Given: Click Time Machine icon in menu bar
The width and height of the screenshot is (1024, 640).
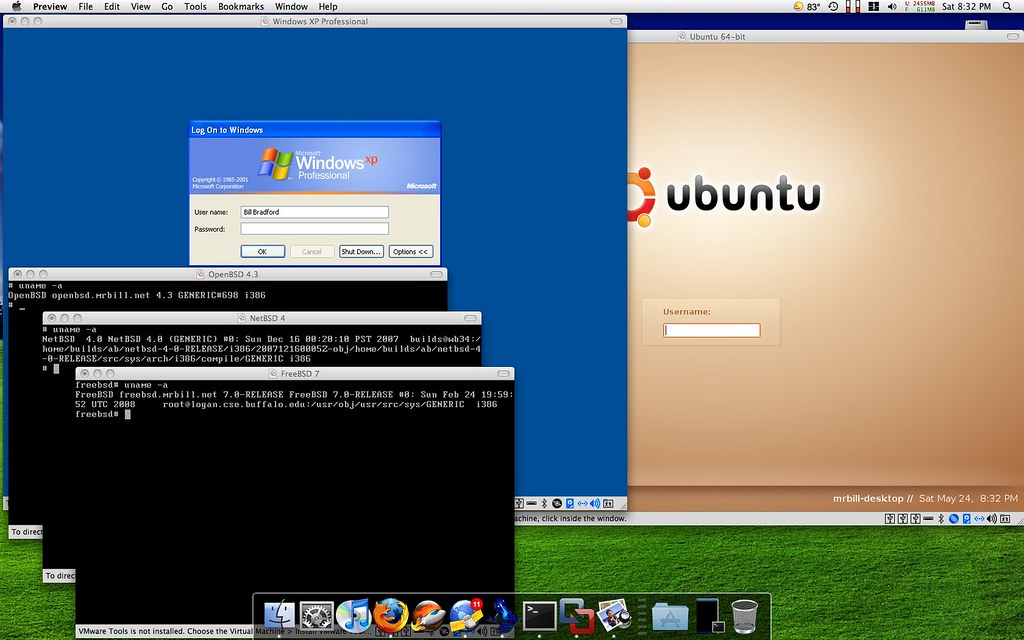Looking at the screenshot, I should point(831,7).
